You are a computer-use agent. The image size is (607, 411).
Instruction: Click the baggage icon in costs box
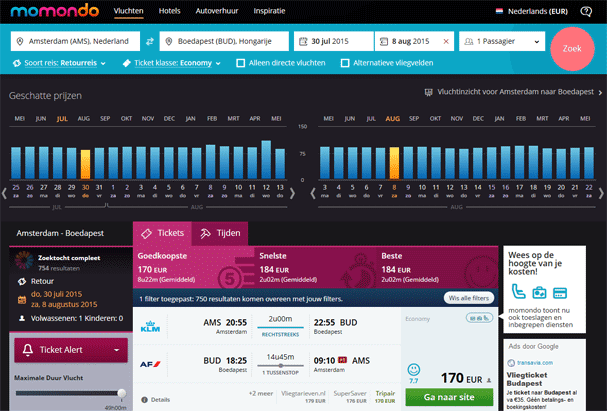539,293
